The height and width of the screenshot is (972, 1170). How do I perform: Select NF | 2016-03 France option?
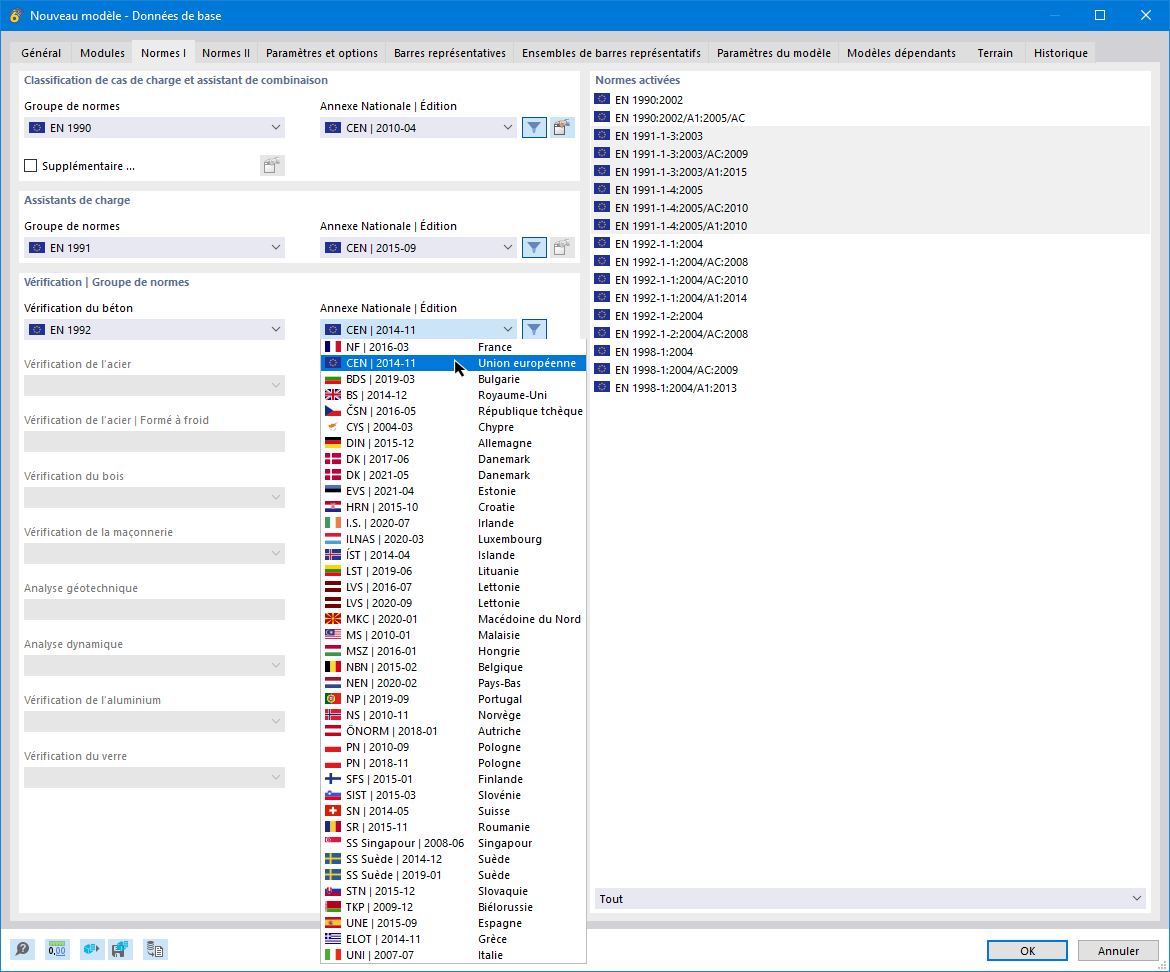[453, 347]
